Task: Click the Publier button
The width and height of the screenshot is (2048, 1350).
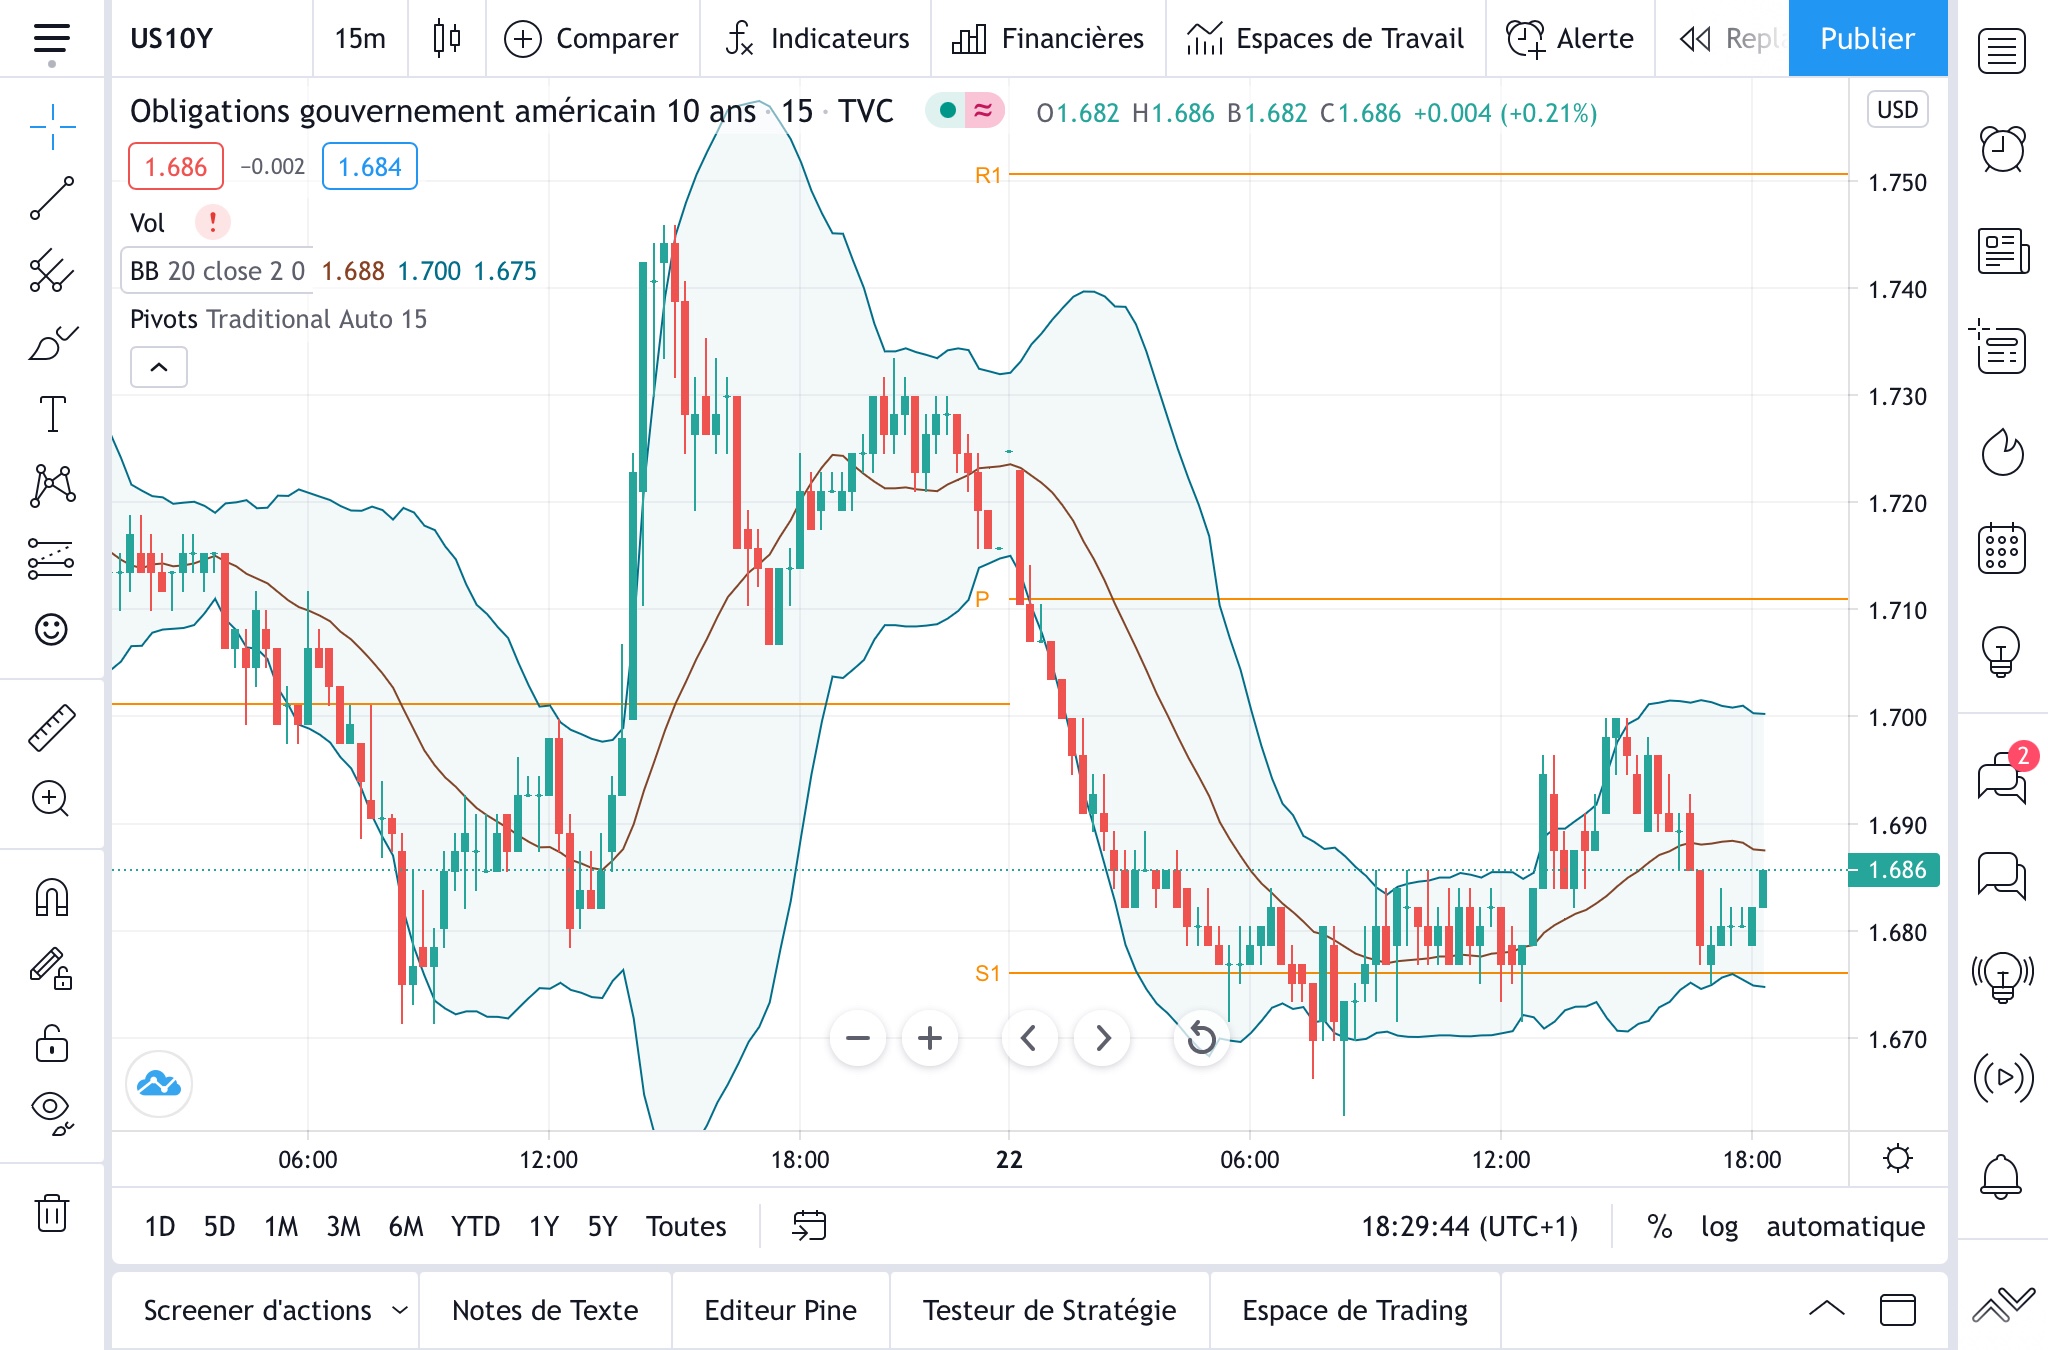Action: (1867, 38)
